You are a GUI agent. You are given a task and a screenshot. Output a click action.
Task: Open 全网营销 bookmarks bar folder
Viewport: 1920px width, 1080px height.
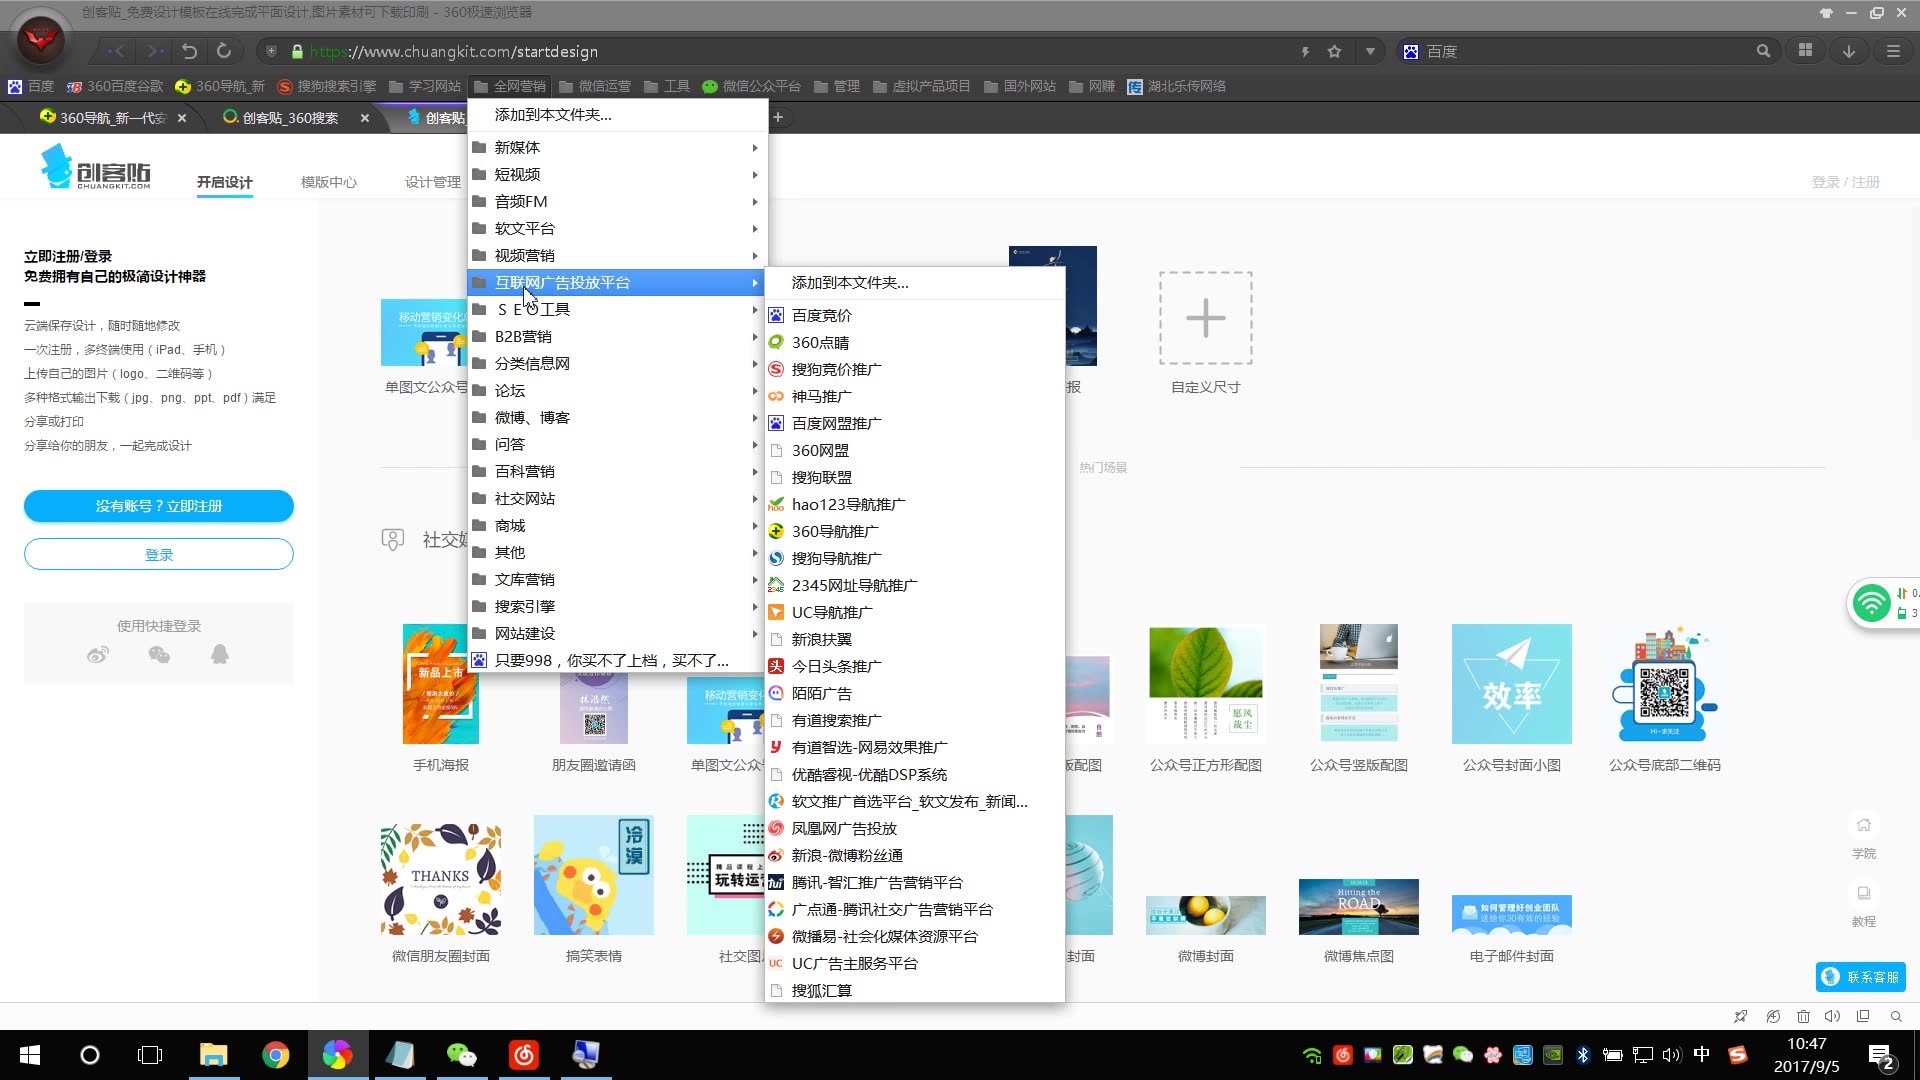click(510, 86)
